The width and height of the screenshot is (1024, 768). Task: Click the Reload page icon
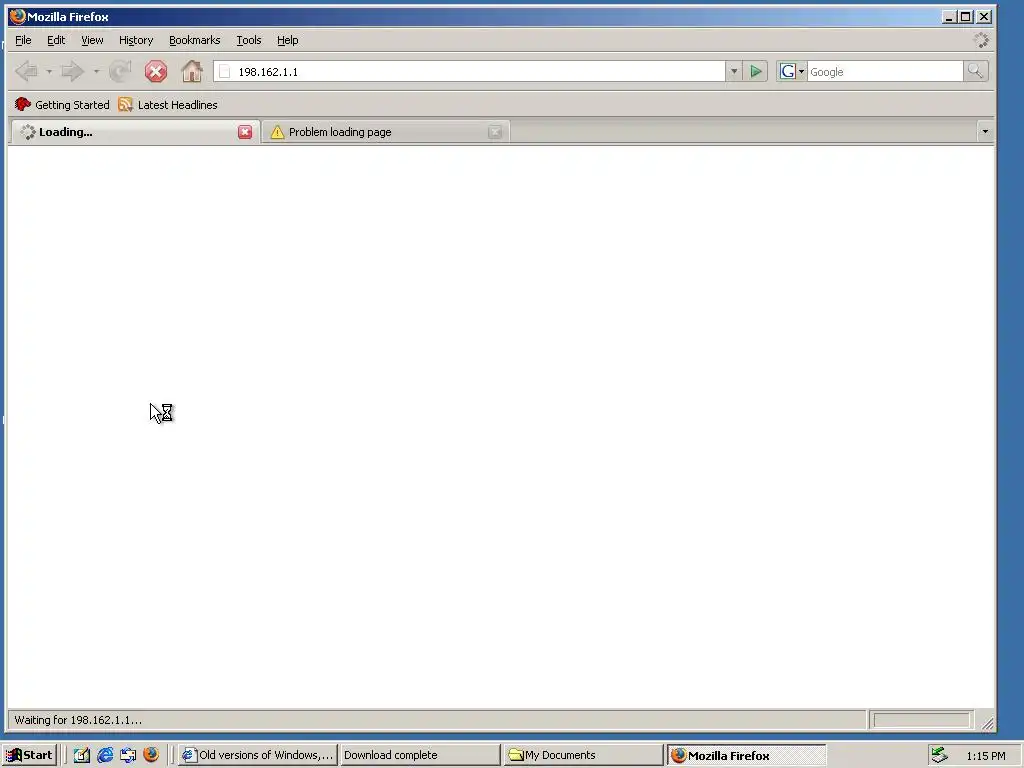(120, 71)
